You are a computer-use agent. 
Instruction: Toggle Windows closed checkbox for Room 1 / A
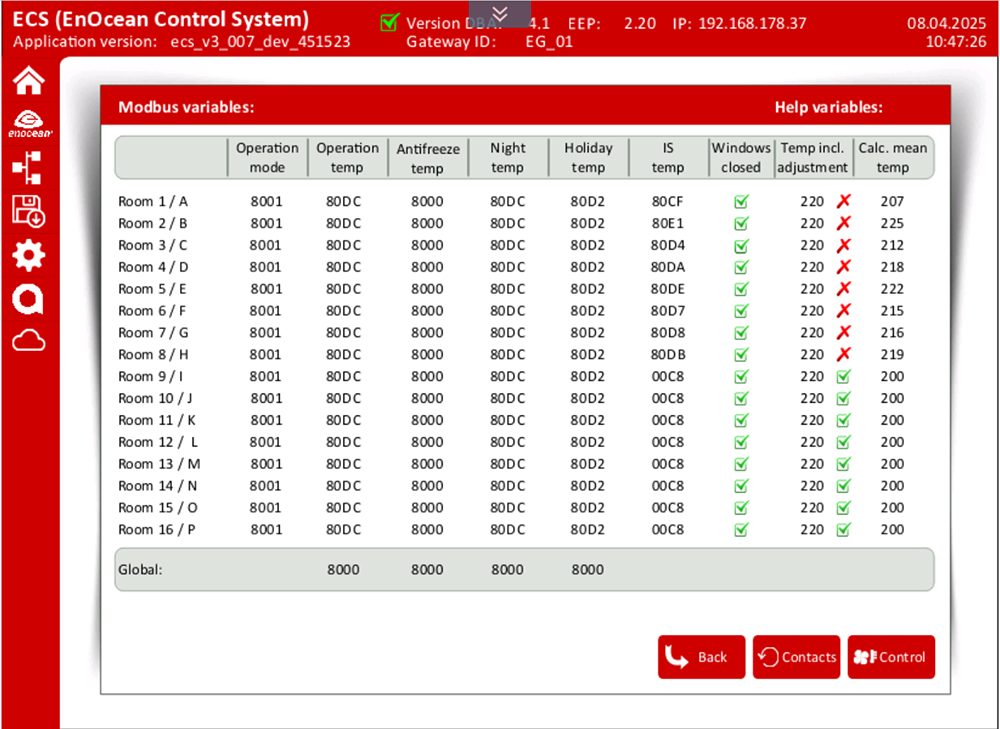[x=741, y=202]
